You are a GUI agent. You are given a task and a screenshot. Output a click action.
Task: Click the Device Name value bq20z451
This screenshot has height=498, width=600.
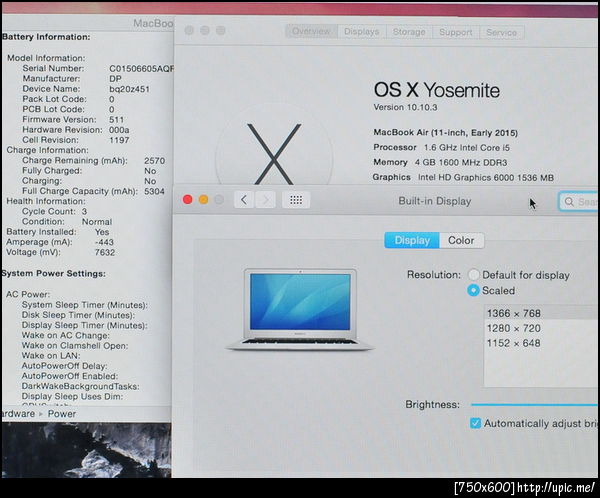129,89
